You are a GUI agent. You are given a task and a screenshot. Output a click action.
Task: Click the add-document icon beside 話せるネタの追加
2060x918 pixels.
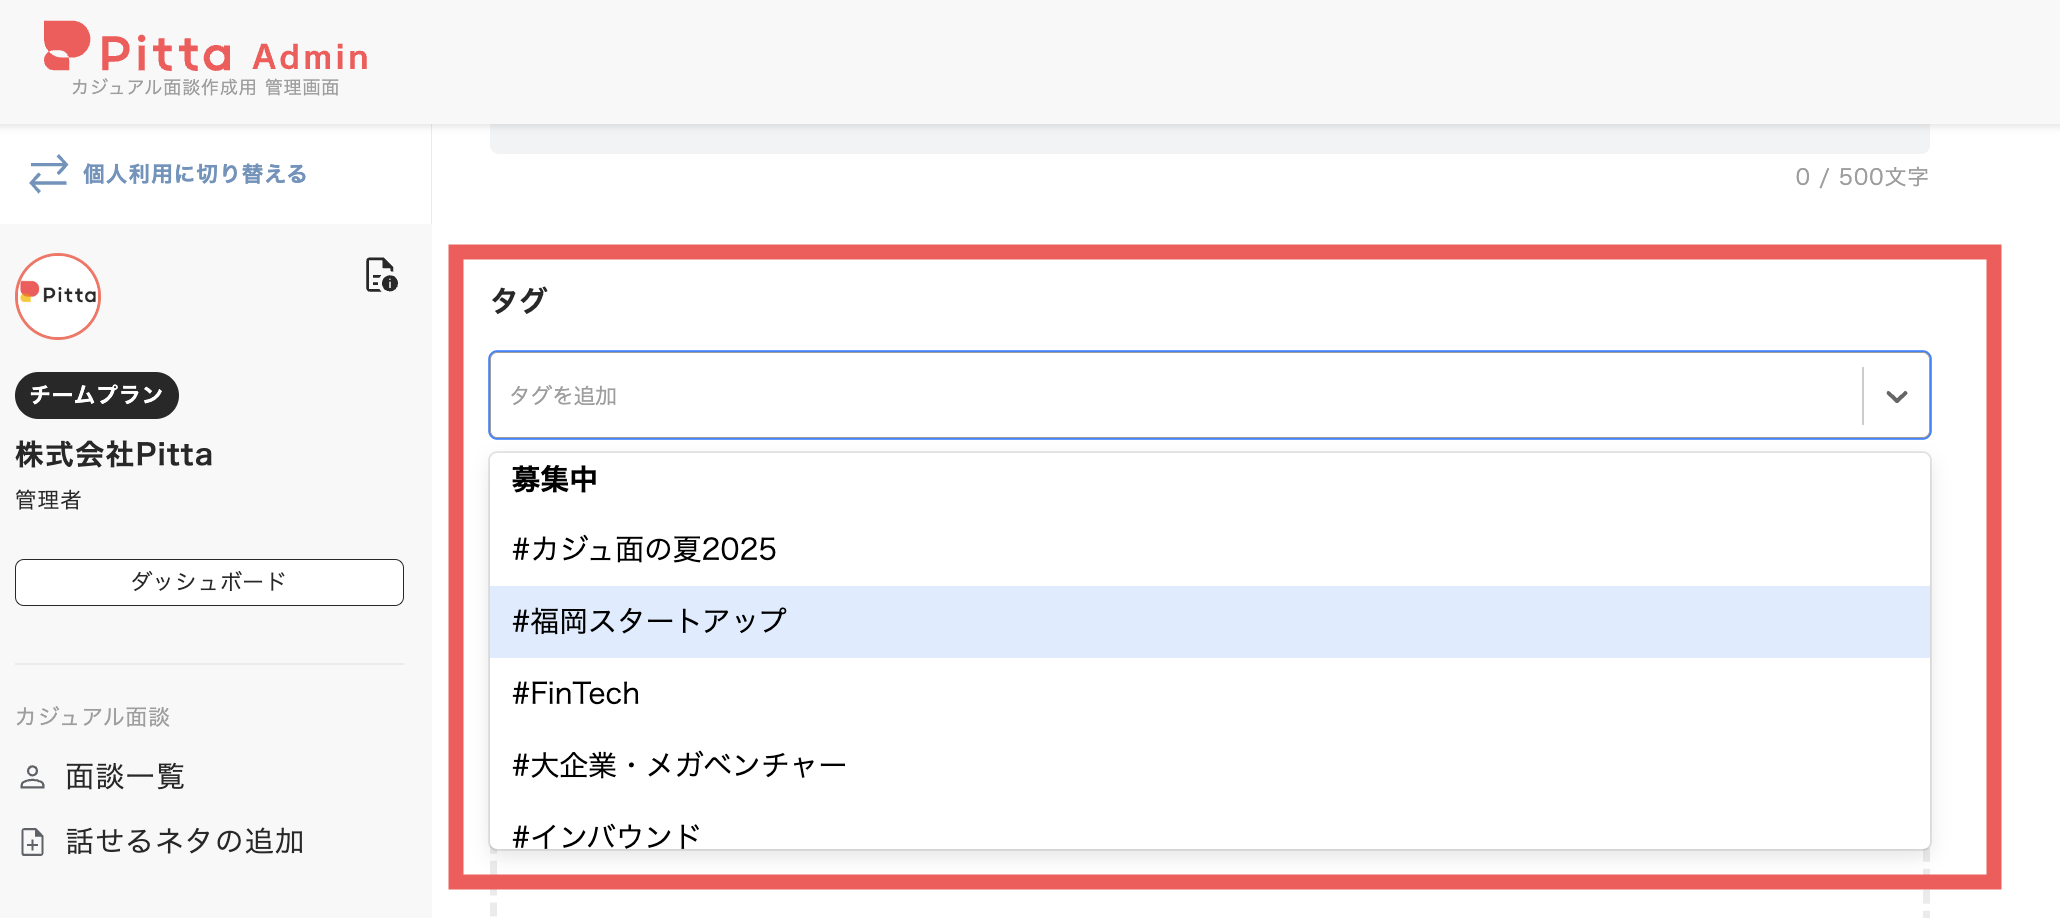click(33, 841)
